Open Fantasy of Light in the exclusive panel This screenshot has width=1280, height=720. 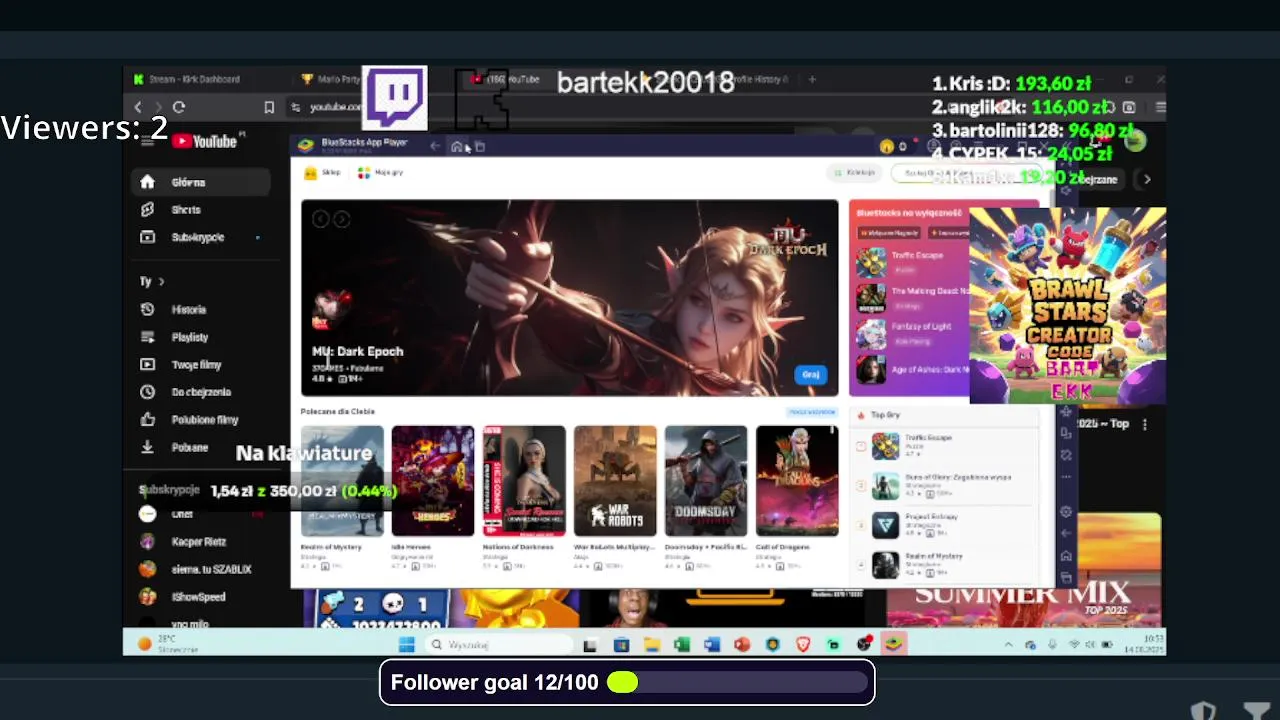click(910, 333)
